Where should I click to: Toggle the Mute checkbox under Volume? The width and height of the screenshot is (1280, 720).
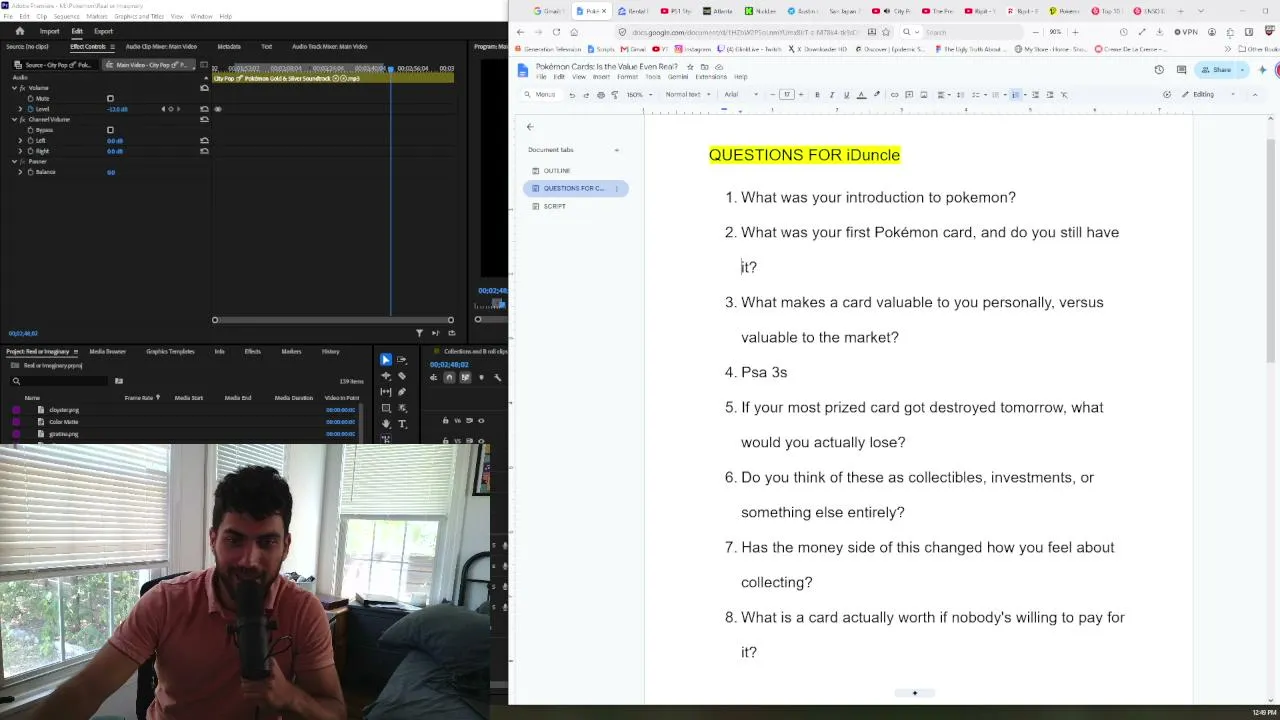point(110,98)
